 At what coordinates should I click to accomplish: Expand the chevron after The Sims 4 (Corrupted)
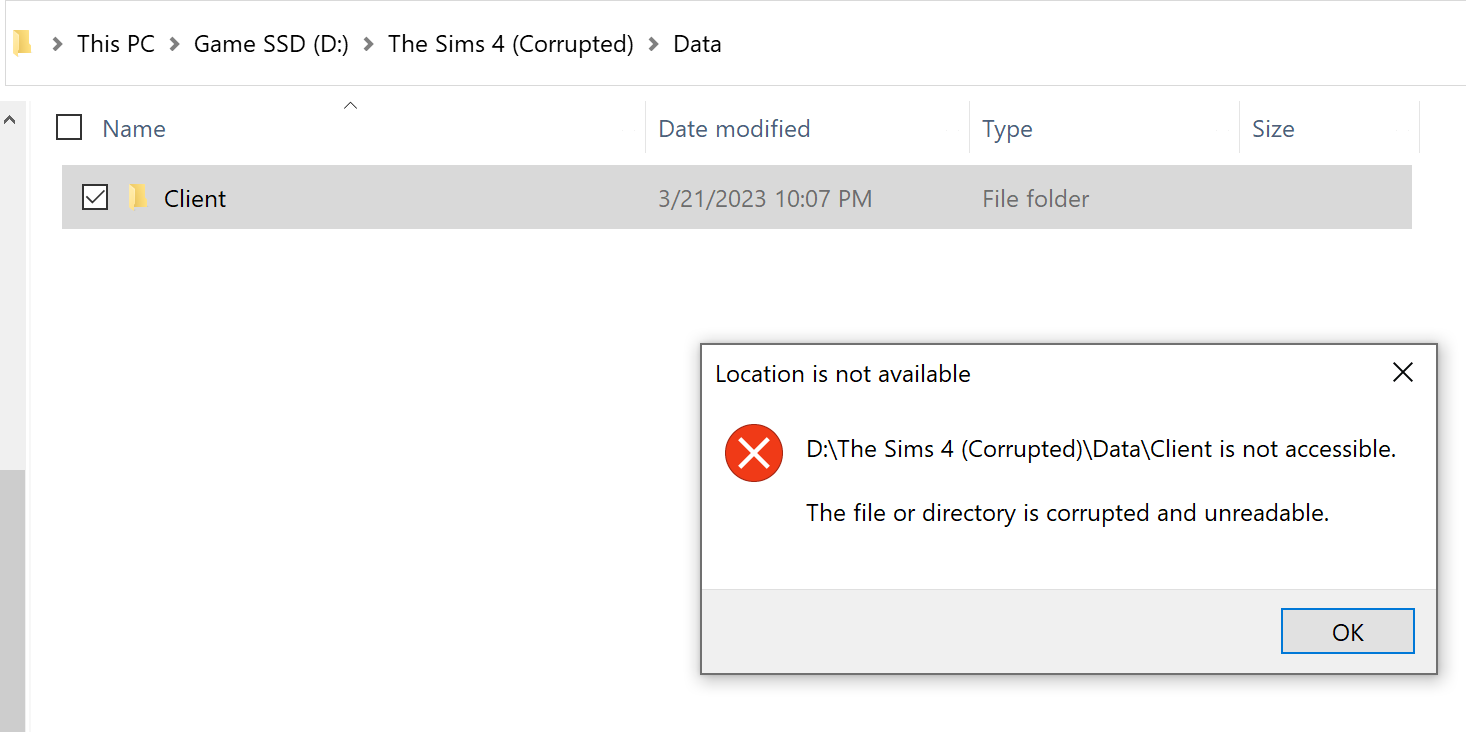654,44
